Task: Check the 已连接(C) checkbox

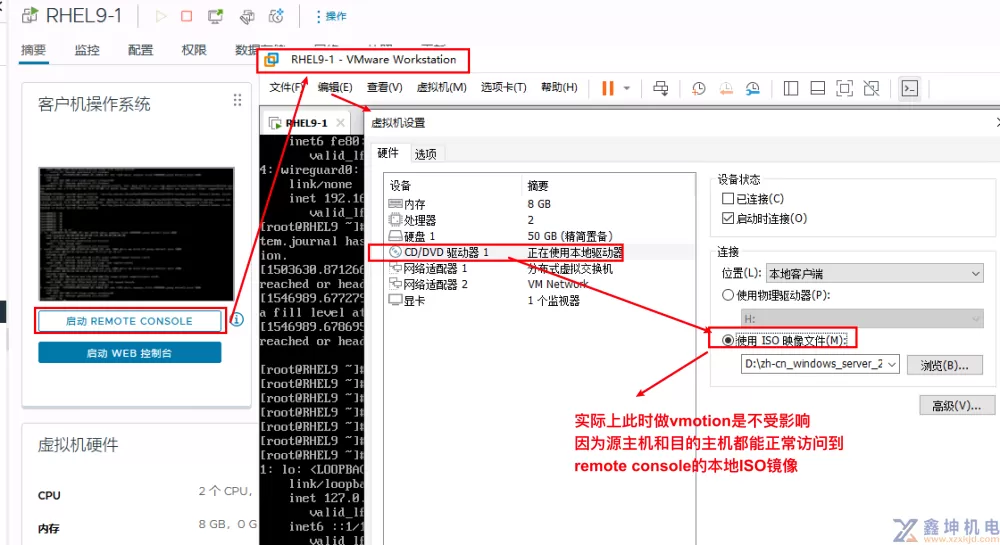Action: click(728, 198)
